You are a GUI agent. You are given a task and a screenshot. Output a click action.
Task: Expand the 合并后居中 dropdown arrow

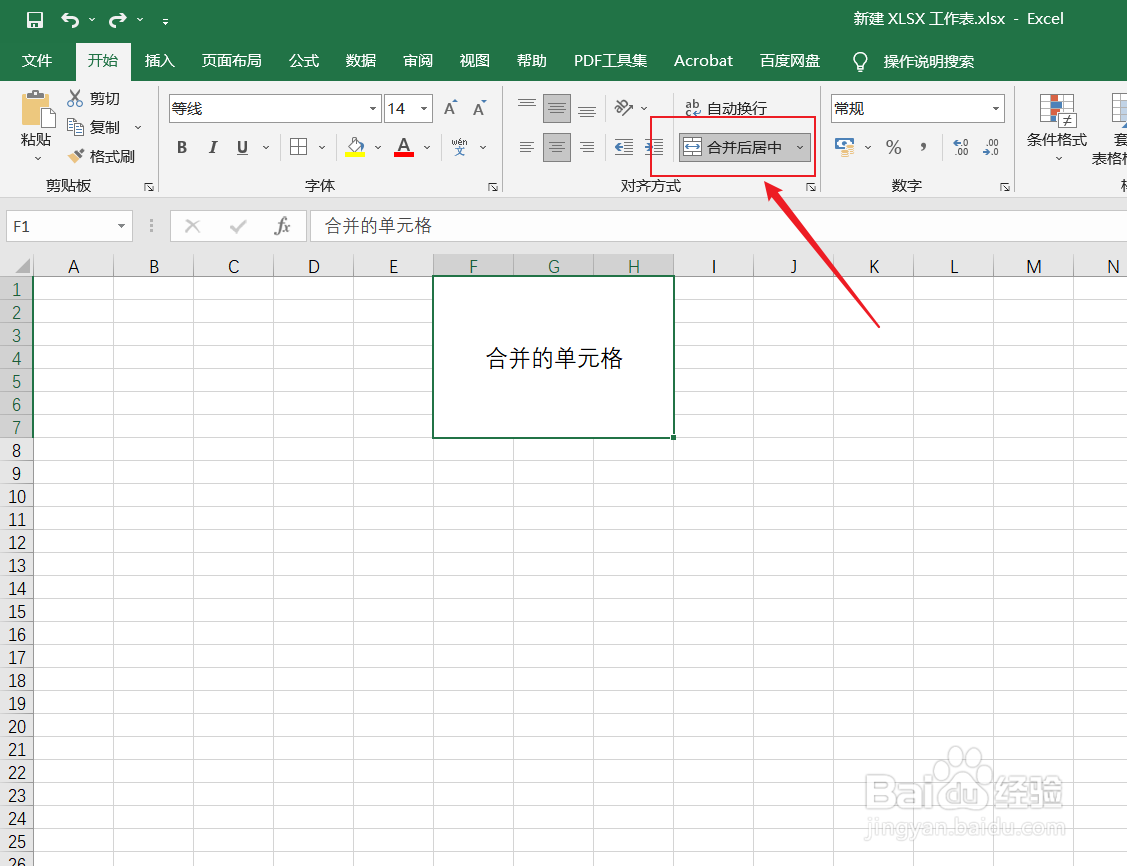point(800,147)
